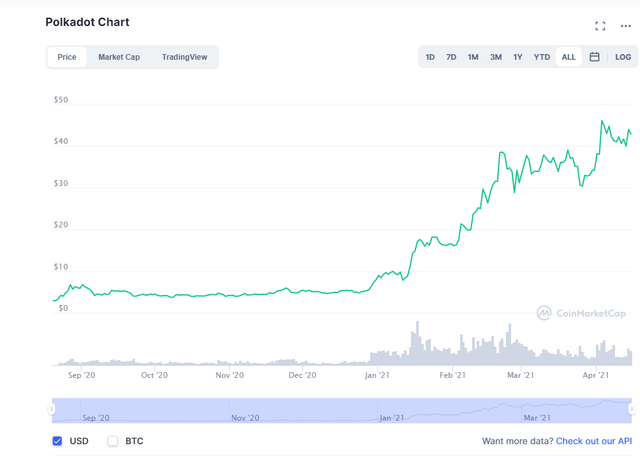Set chart range to 7D

[451, 57]
